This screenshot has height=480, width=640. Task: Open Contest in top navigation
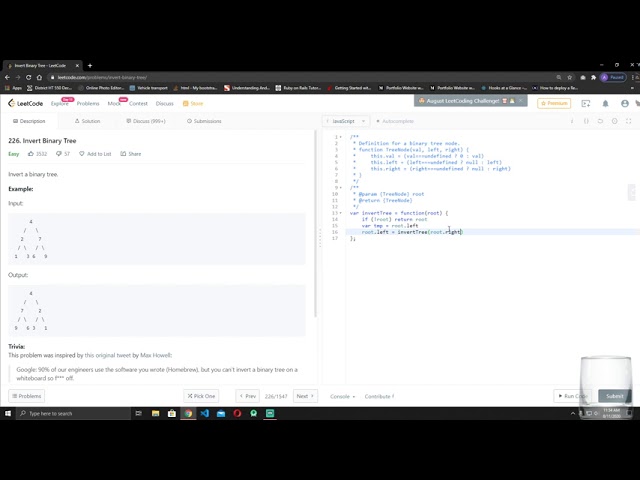coord(138,104)
